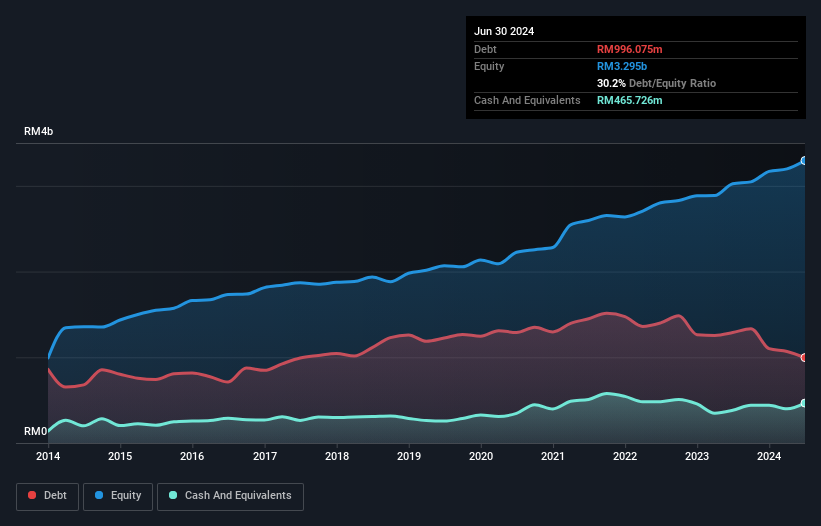Select the Debt endpoint marker on chart
This screenshot has height=526, width=821.
(804, 357)
